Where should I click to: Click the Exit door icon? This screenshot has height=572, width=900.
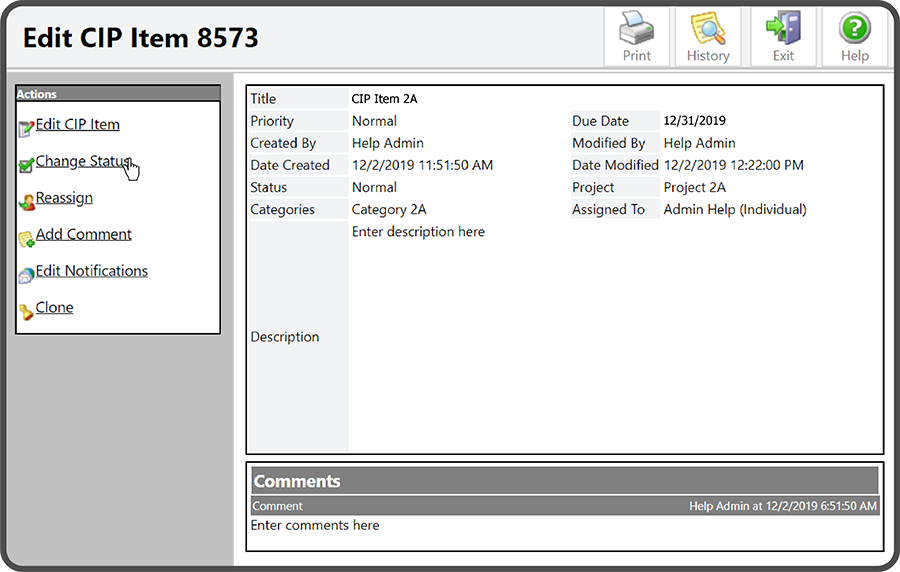783,28
